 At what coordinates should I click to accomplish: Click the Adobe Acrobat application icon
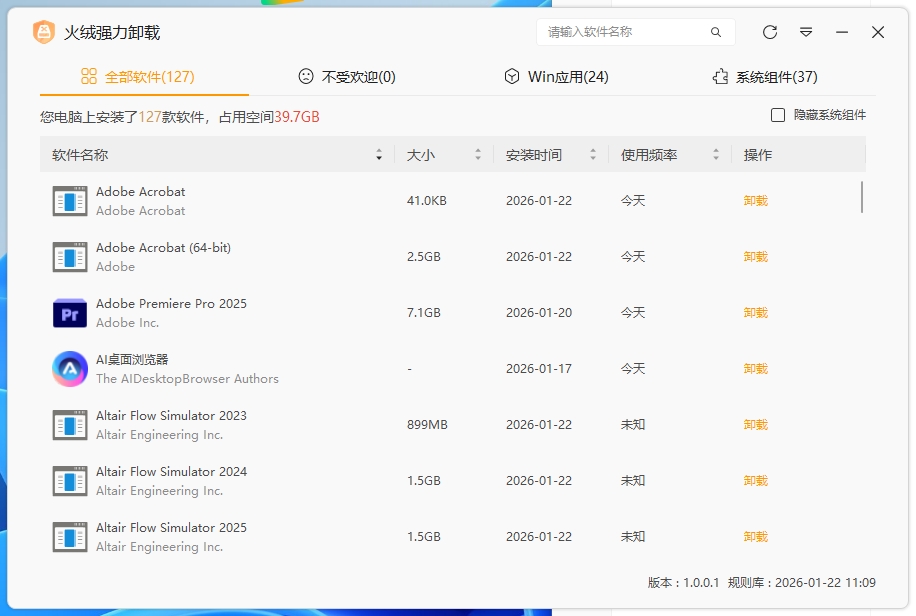pyautogui.click(x=69, y=200)
